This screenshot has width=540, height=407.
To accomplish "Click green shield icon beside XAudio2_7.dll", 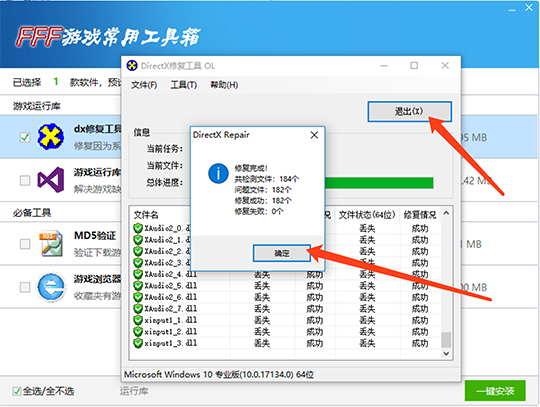I will [x=138, y=309].
